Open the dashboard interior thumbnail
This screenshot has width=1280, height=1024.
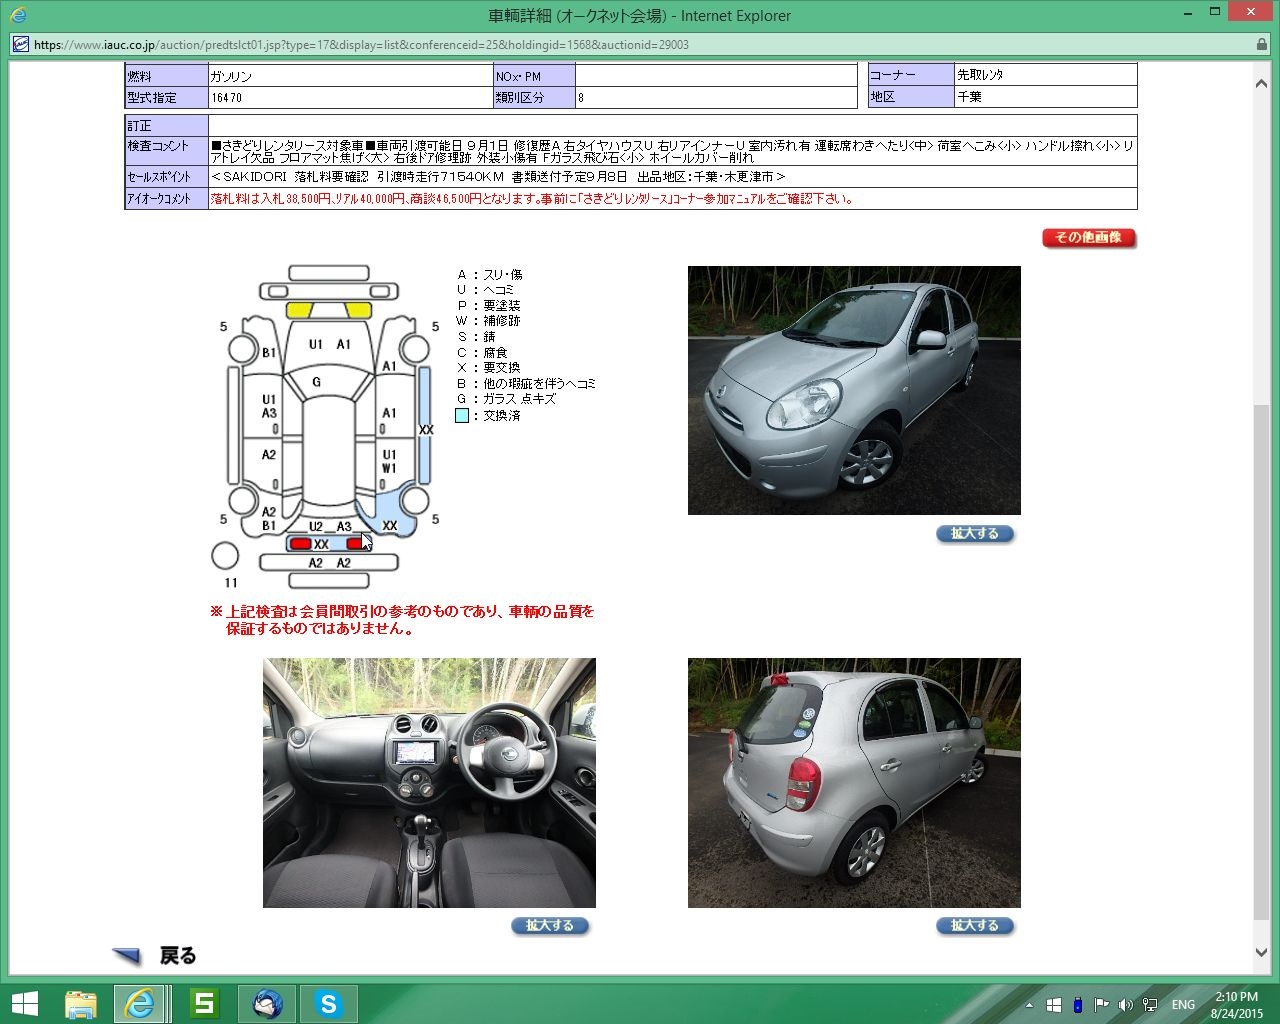pyautogui.click(x=429, y=782)
